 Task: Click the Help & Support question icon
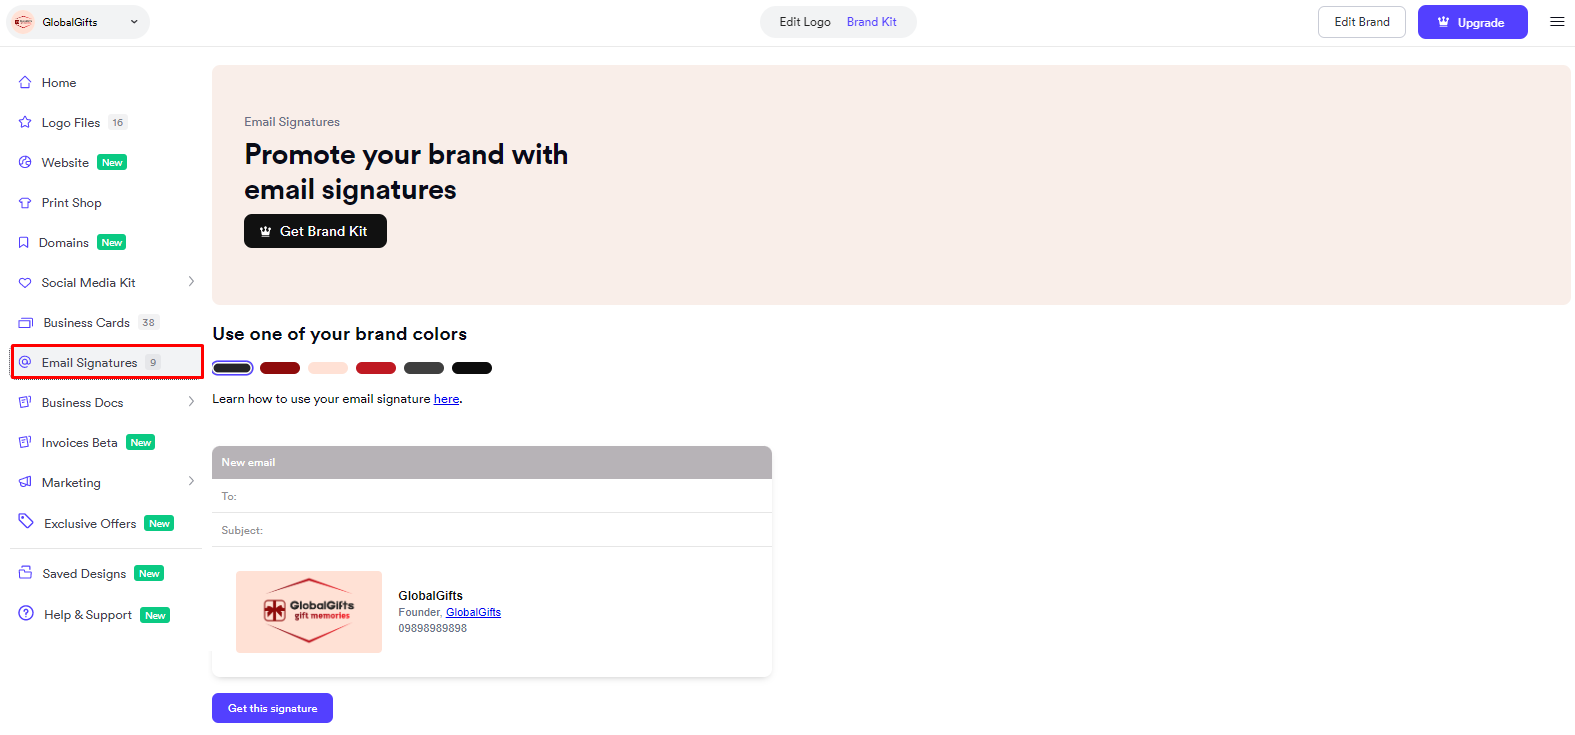point(26,614)
